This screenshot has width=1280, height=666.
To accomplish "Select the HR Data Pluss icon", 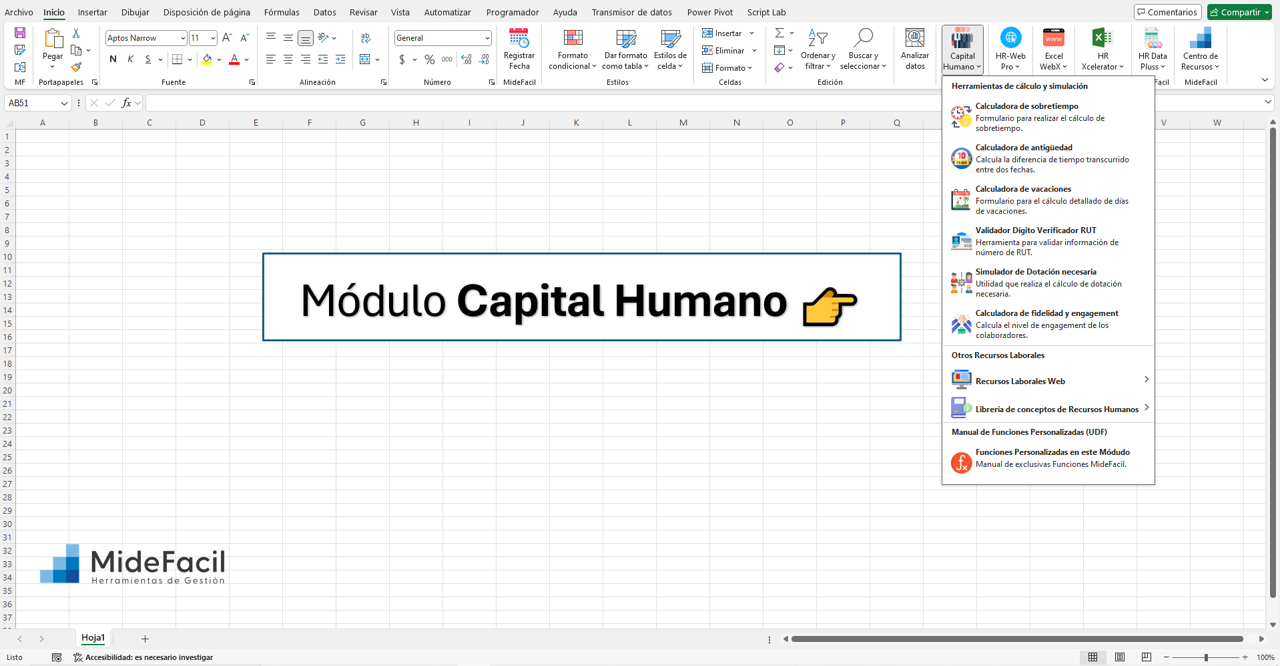I will click(x=1151, y=48).
